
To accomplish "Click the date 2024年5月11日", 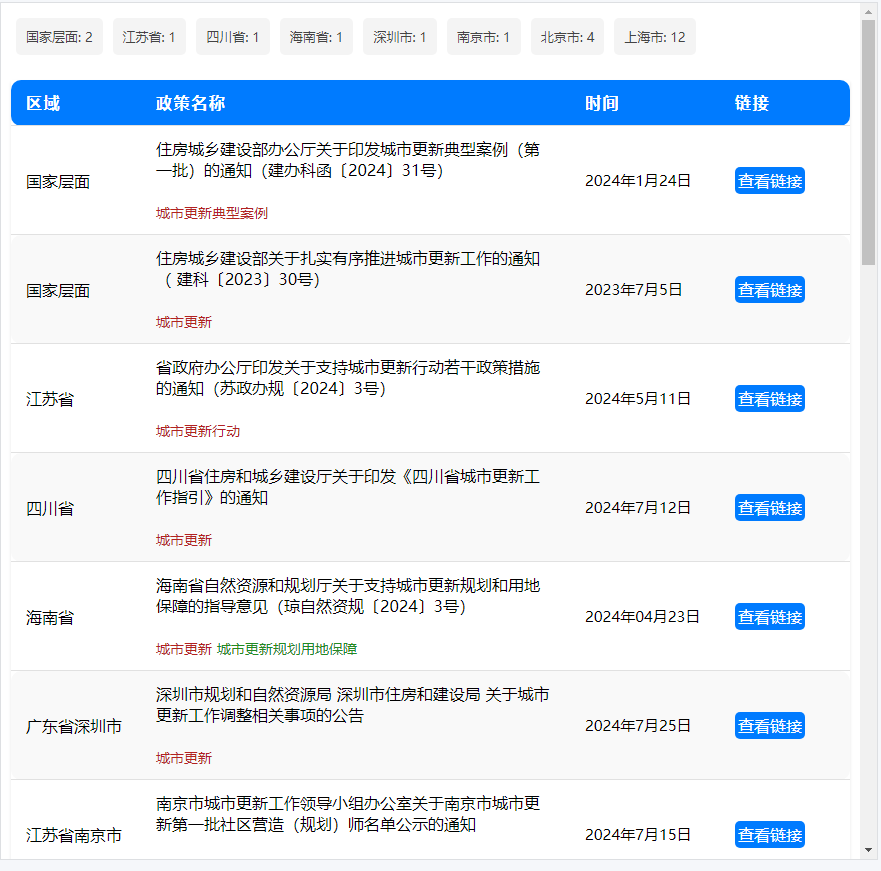I will click(638, 399).
